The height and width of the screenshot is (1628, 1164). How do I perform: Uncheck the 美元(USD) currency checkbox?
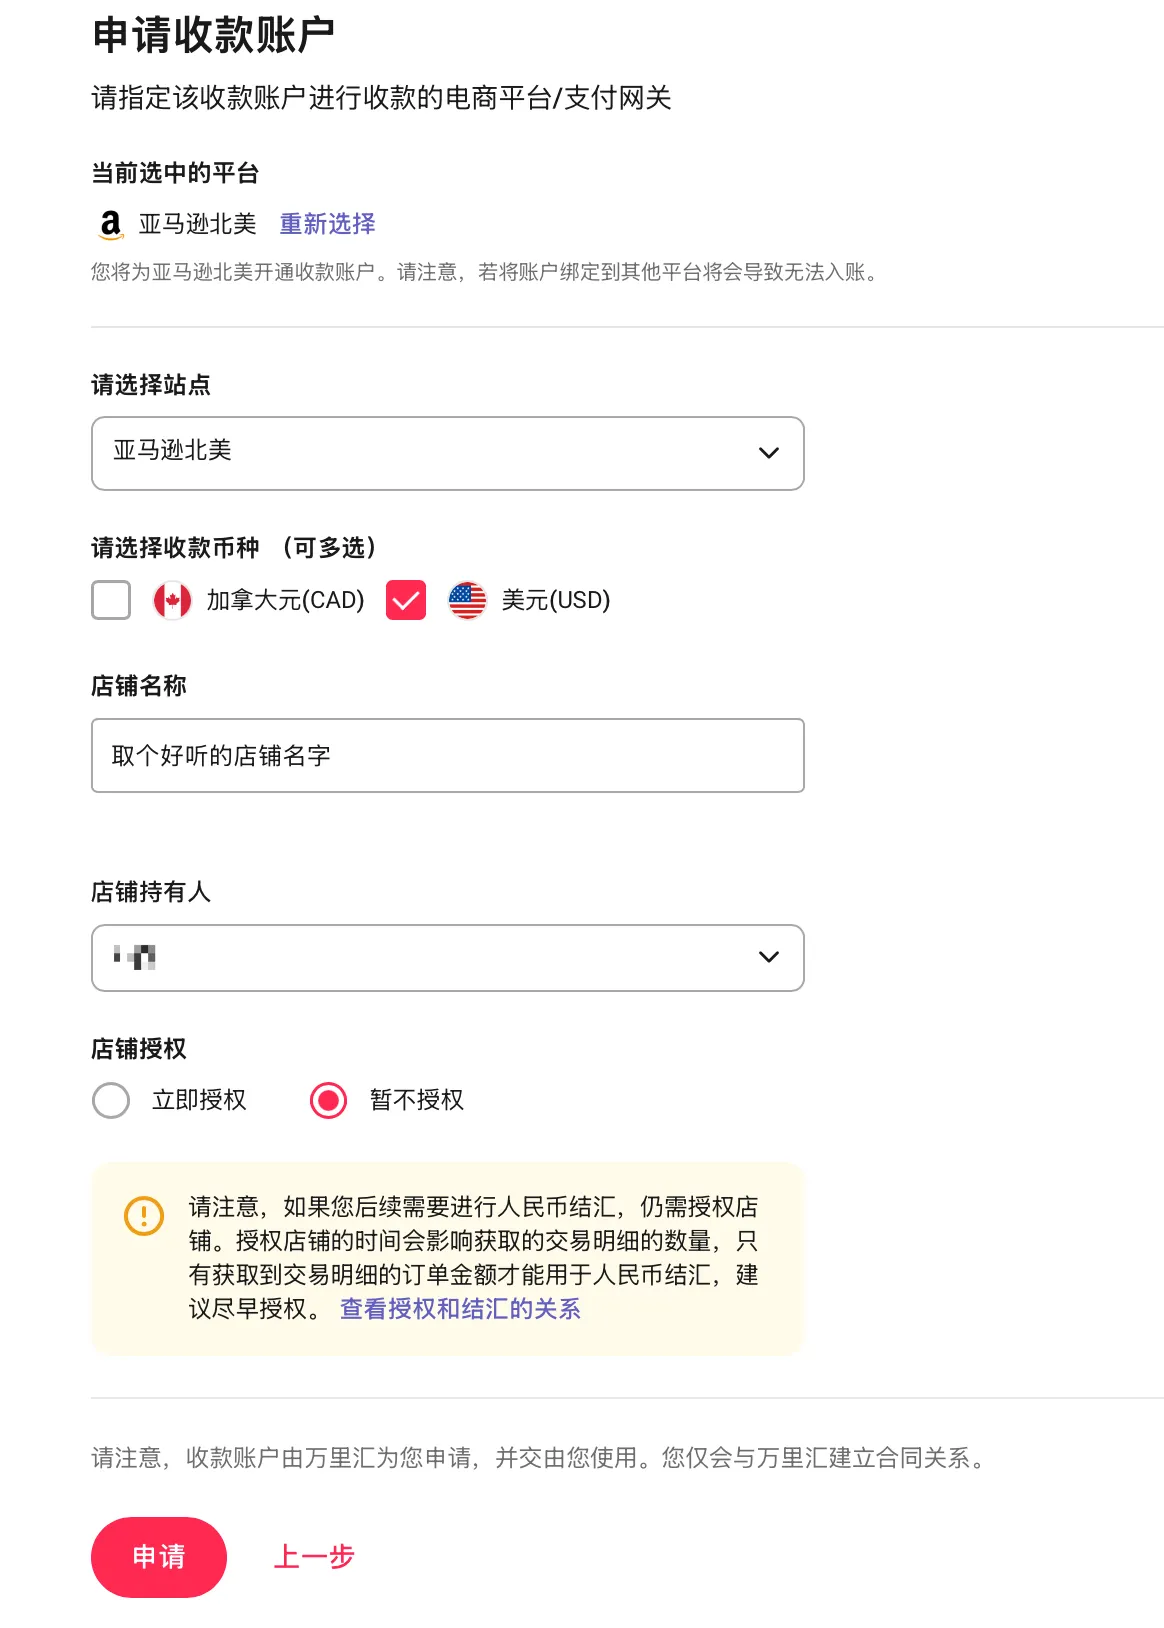click(406, 600)
